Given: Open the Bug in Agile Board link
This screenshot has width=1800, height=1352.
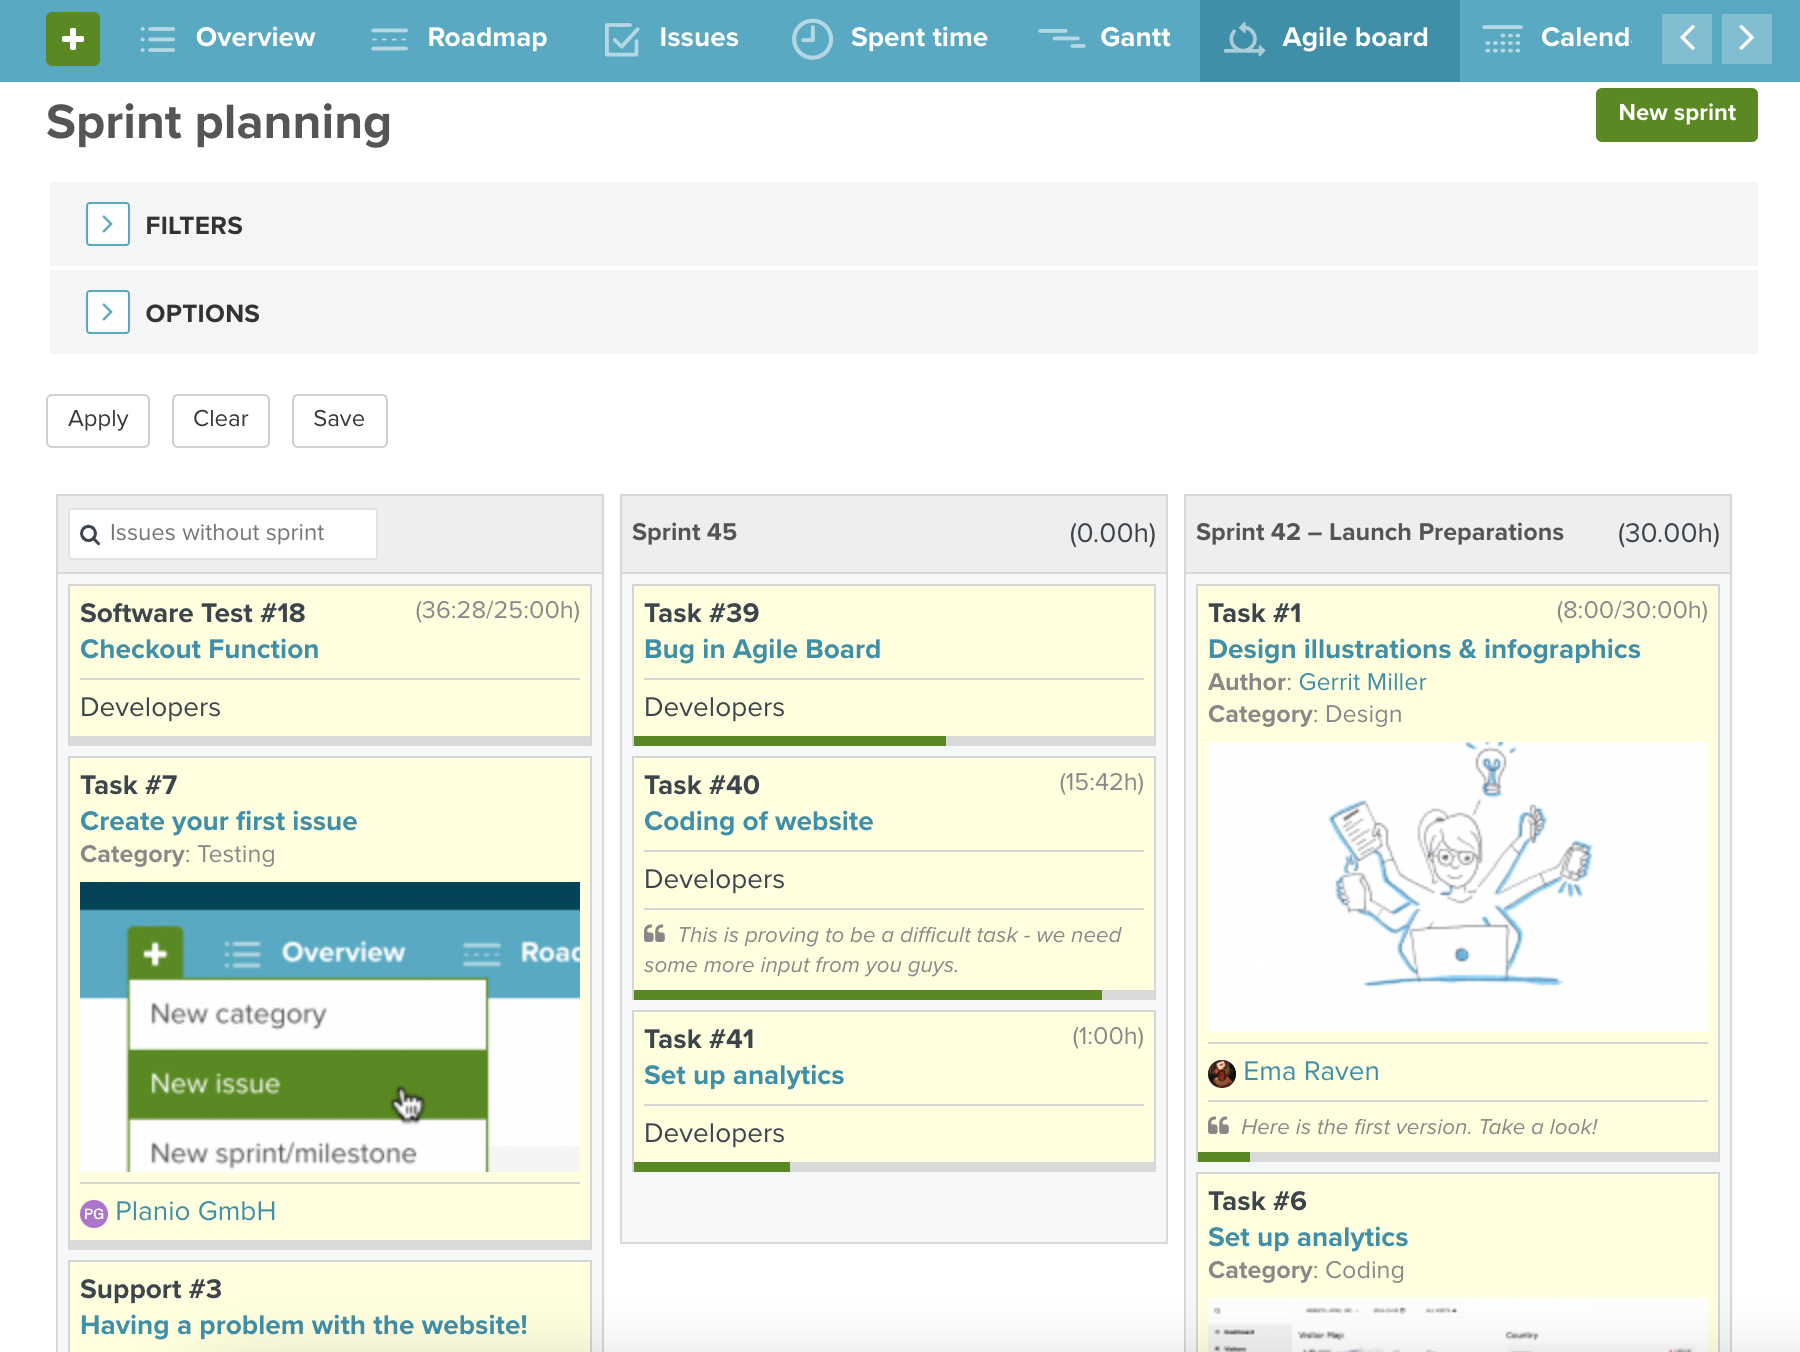Looking at the screenshot, I should tap(763, 649).
